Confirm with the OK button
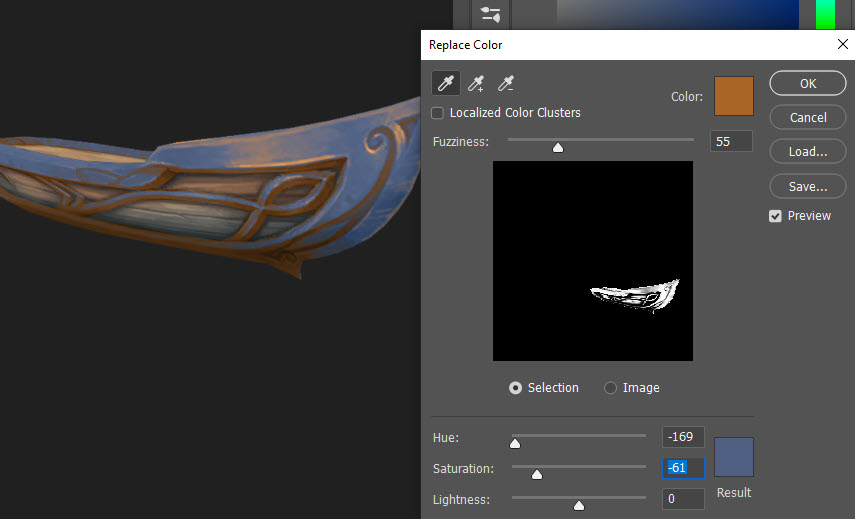Screen dimensions: 855x519 pos(808,83)
